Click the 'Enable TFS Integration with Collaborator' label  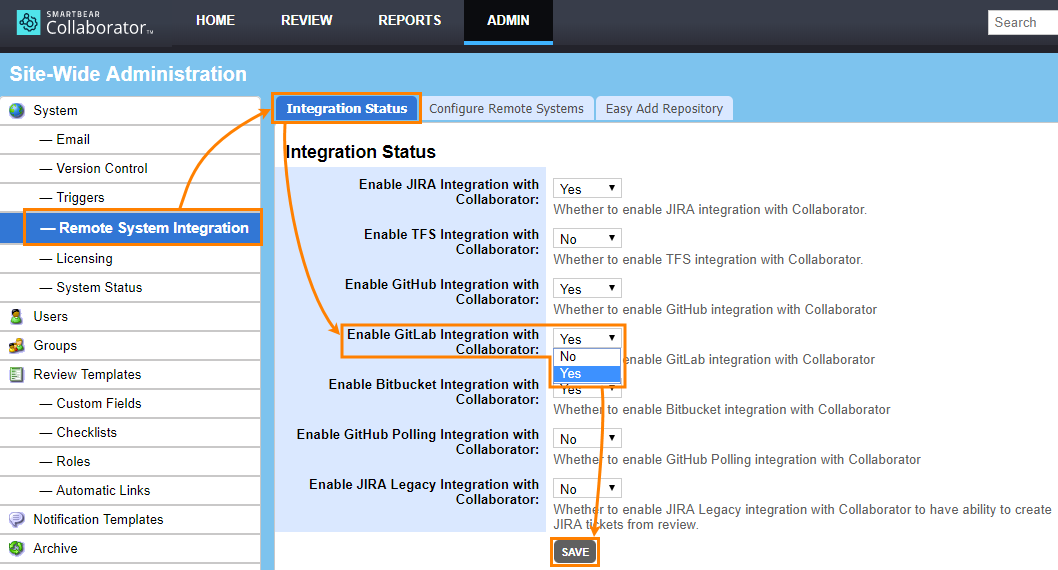(451, 241)
